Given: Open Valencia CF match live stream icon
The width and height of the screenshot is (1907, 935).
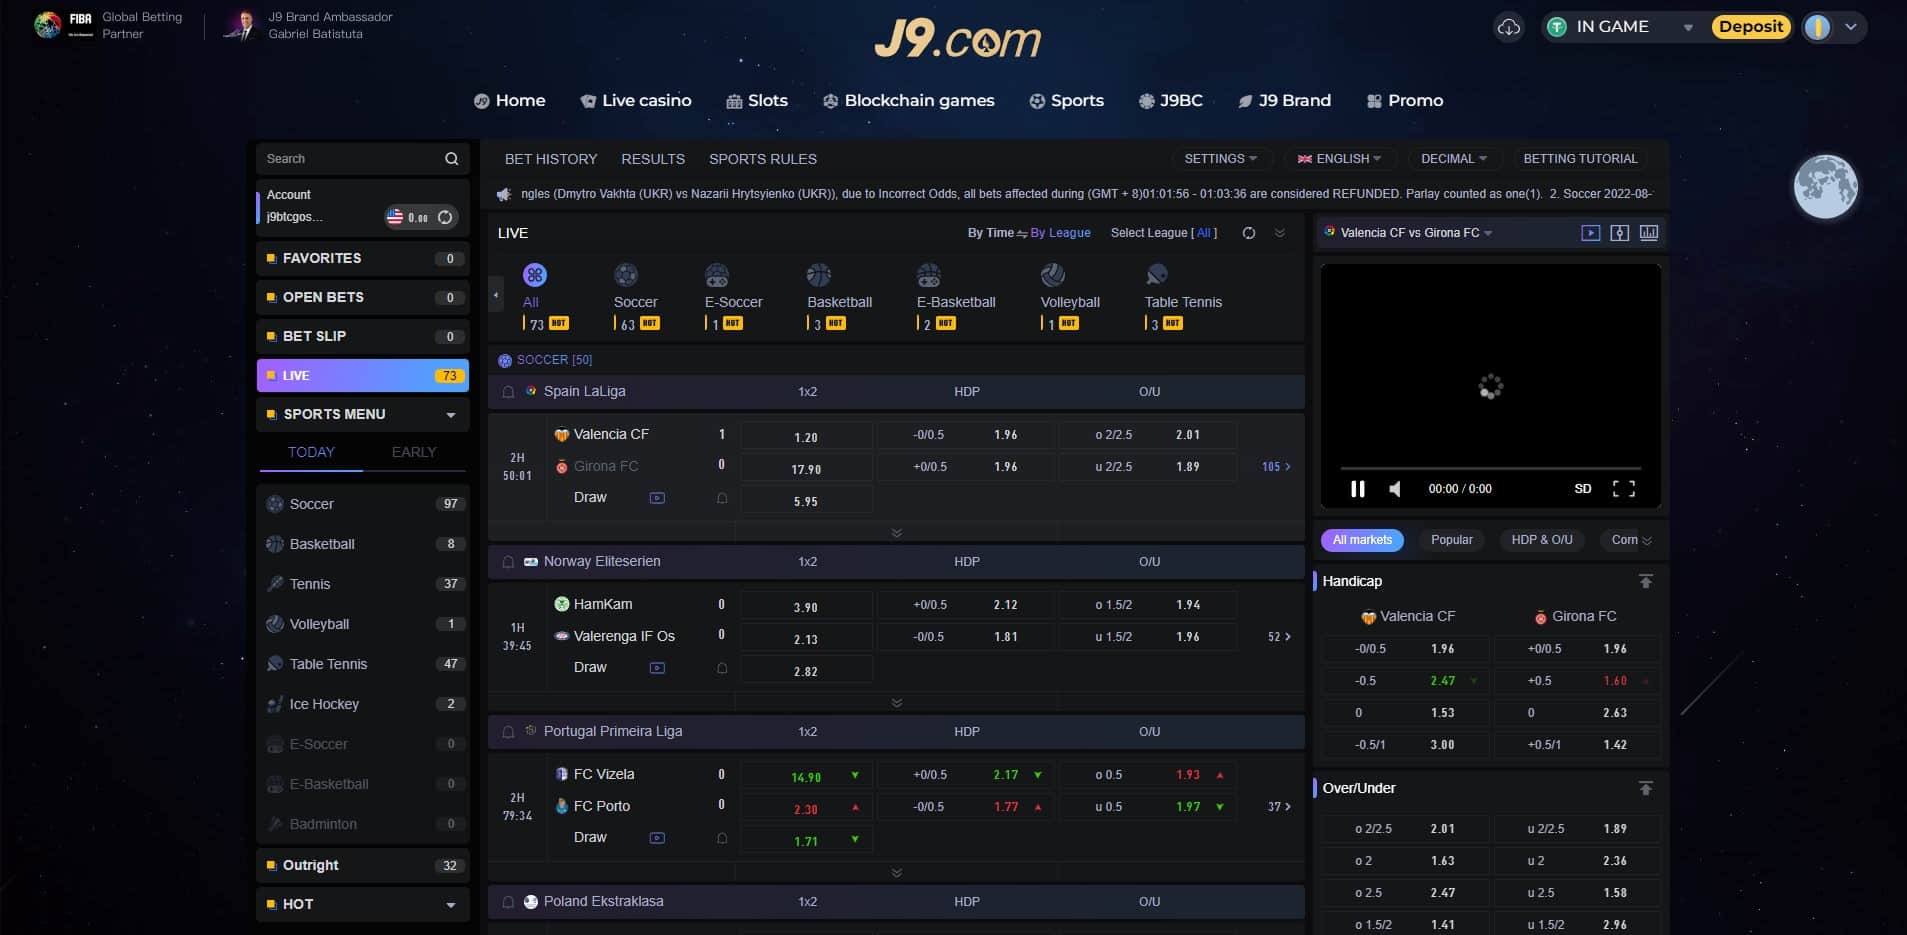Looking at the screenshot, I should (x=657, y=498).
